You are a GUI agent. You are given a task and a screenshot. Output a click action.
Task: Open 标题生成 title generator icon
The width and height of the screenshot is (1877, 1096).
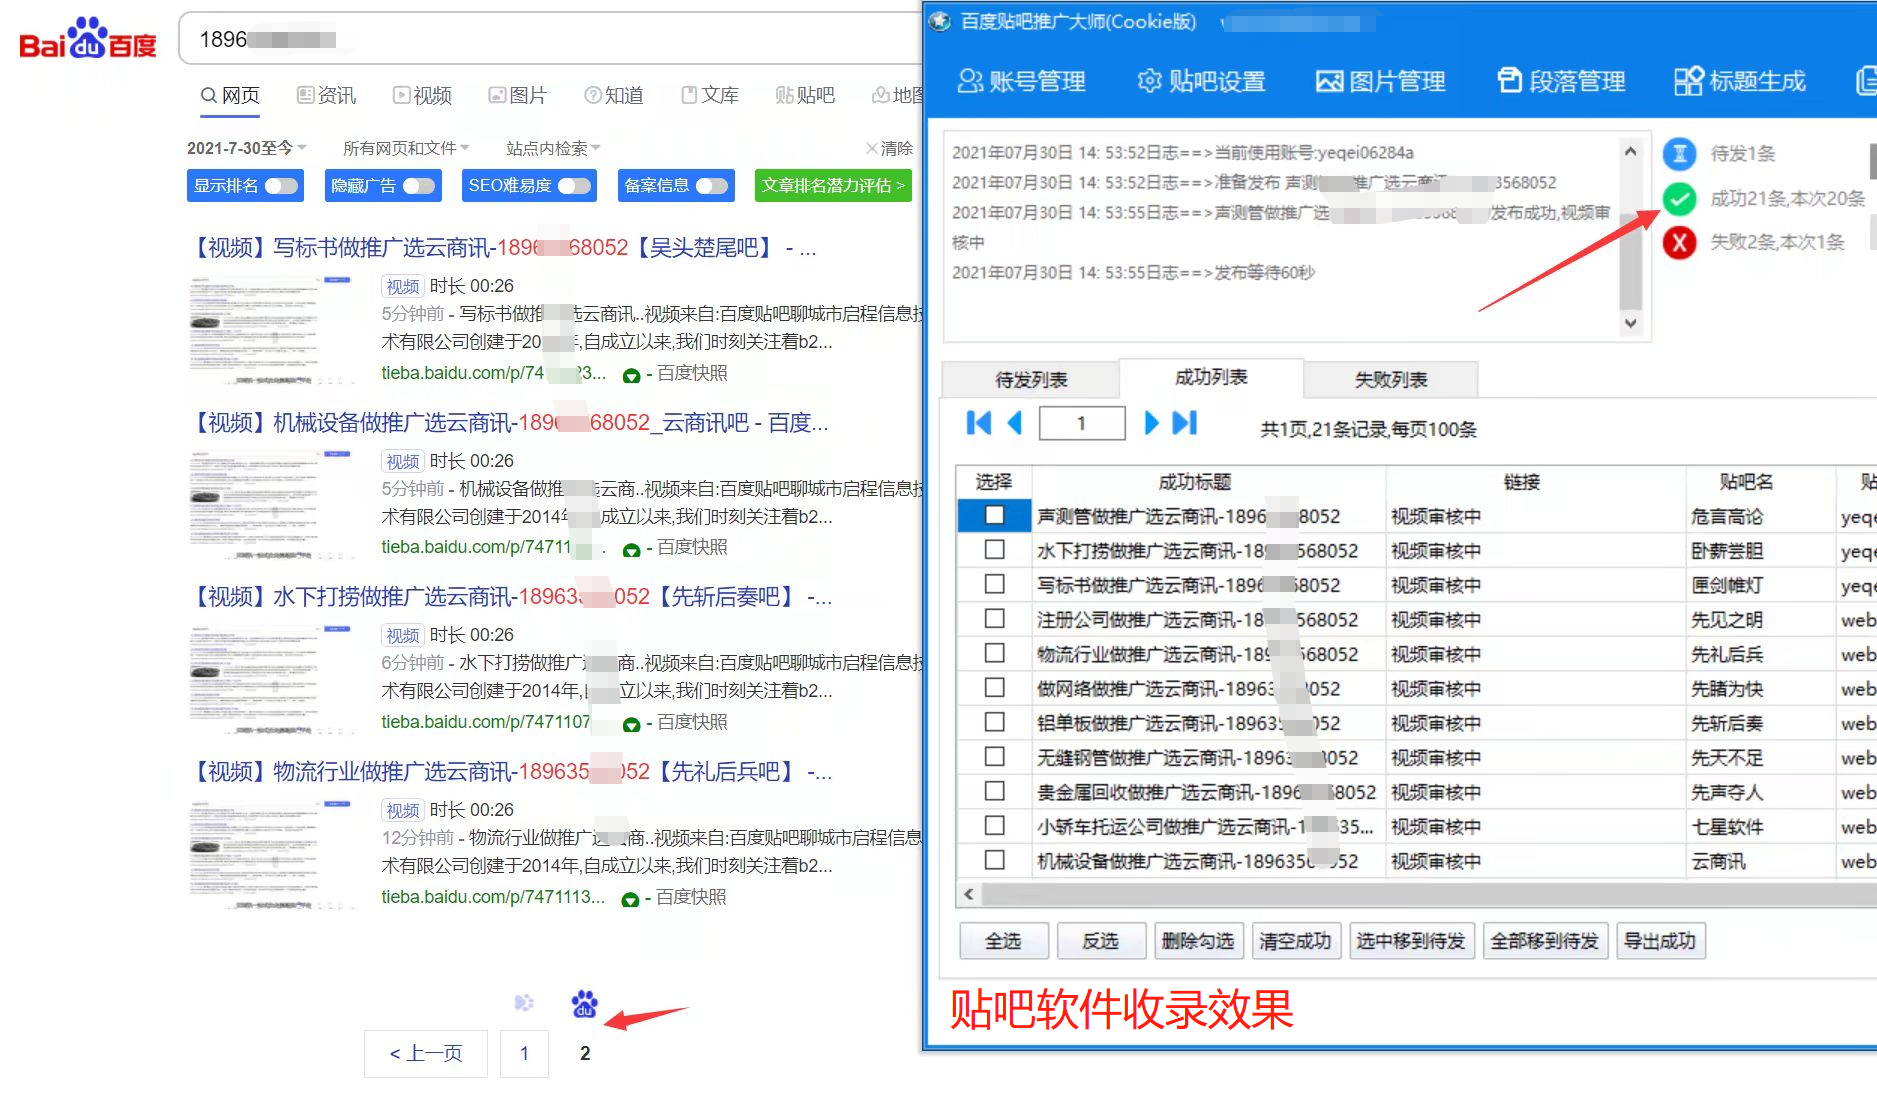(1688, 81)
